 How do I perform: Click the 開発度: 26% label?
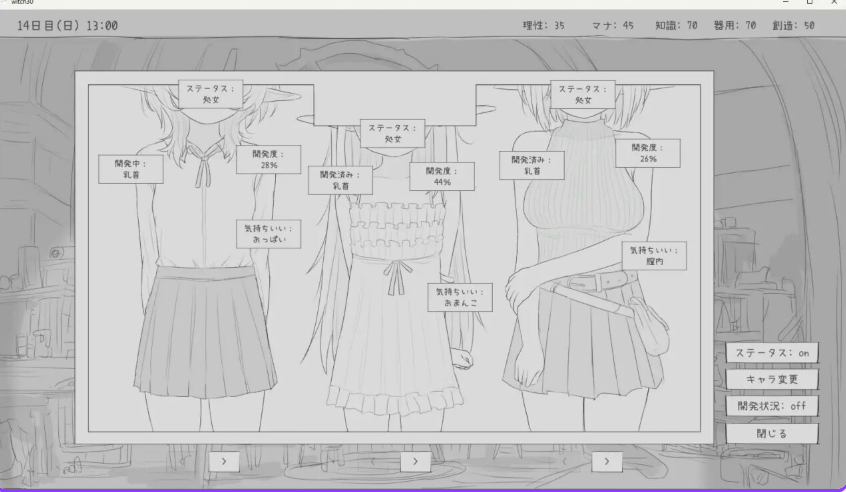tap(647, 153)
